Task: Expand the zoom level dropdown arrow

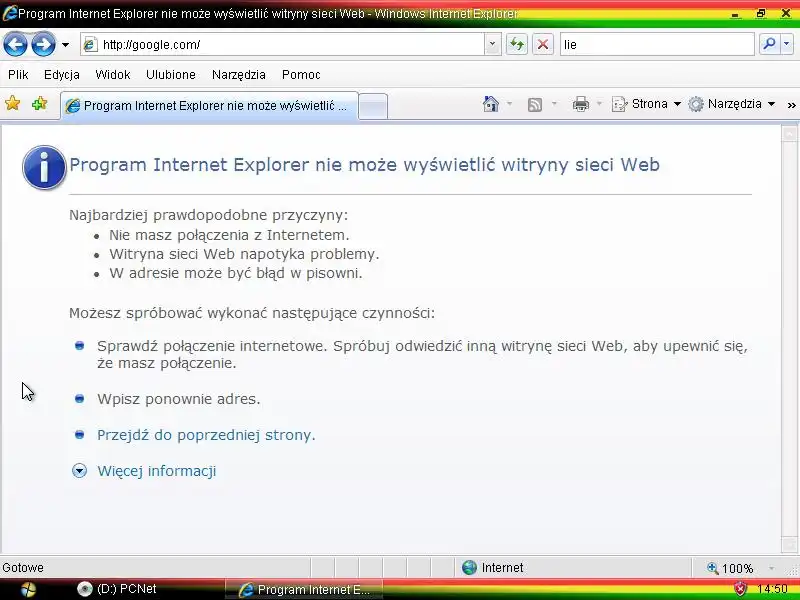Action: (x=771, y=568)
